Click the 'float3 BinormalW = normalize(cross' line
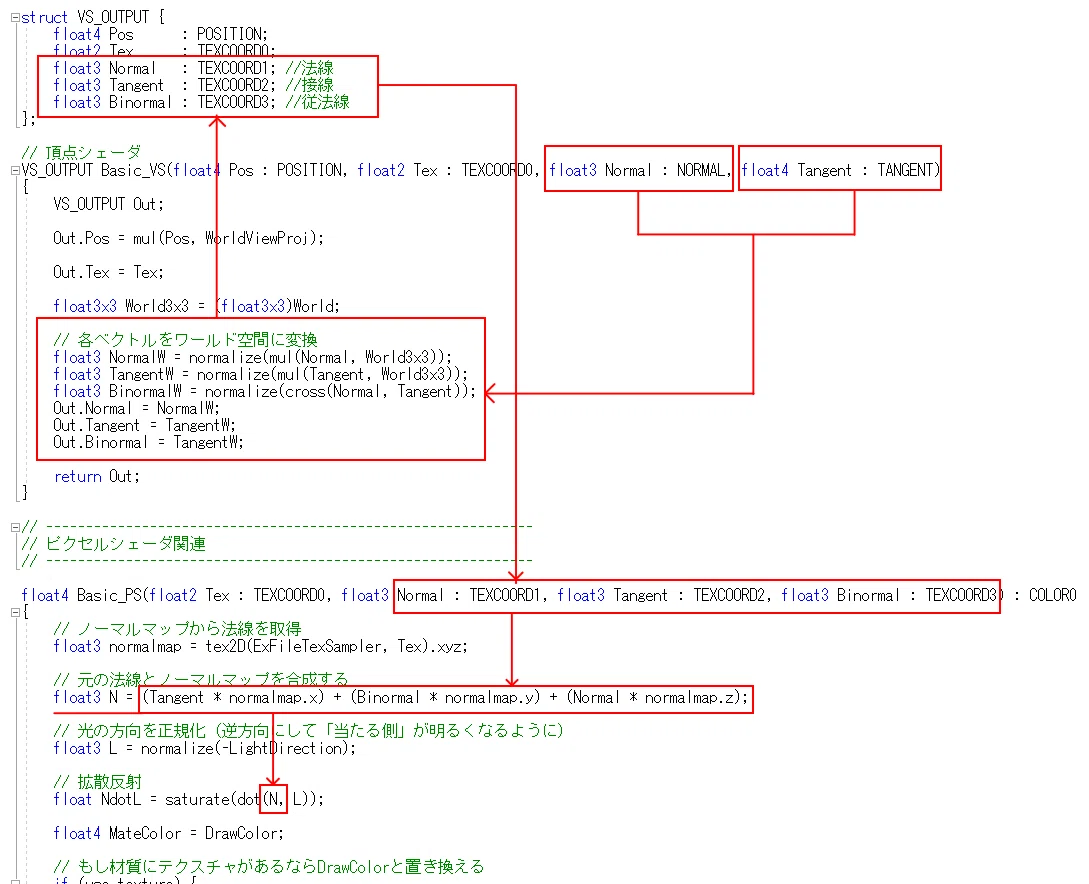This screenshot has width=1089, height=884. click(x=265, y=391)
